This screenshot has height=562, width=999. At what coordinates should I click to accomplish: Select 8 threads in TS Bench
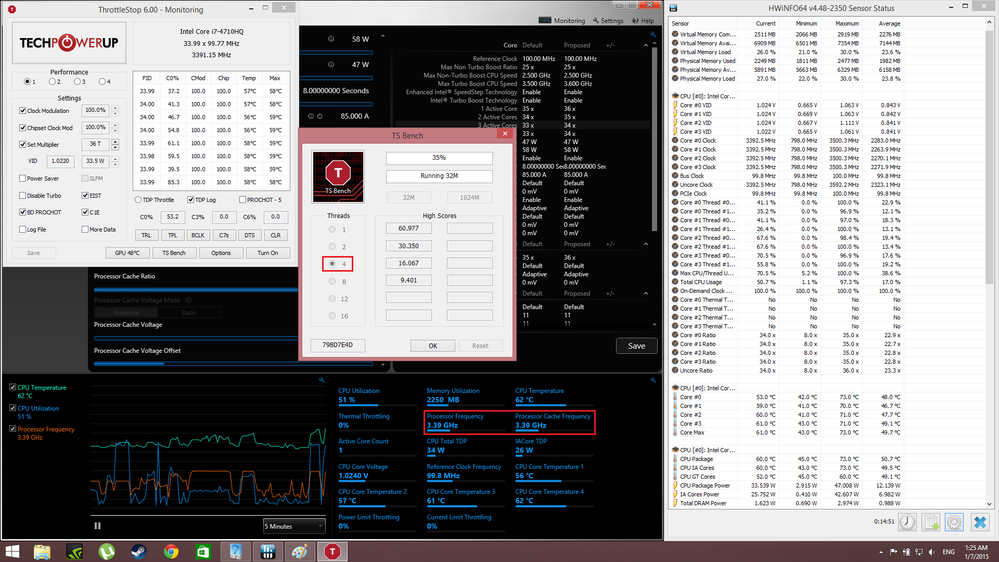332,281
